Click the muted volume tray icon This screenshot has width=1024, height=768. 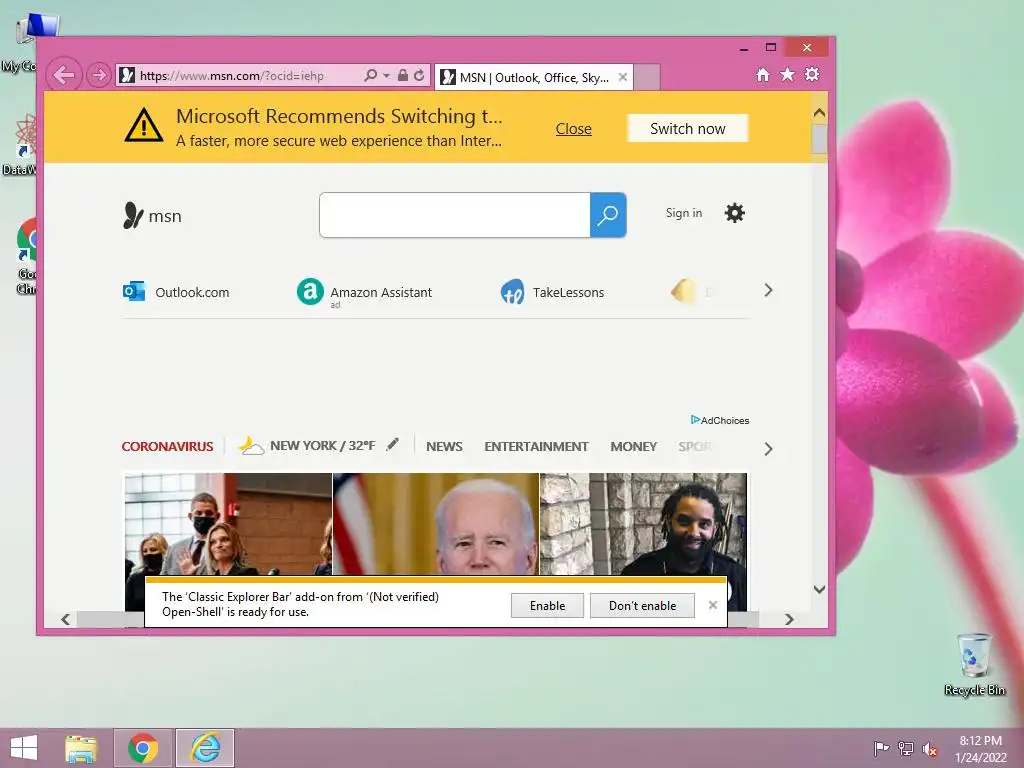930,749
